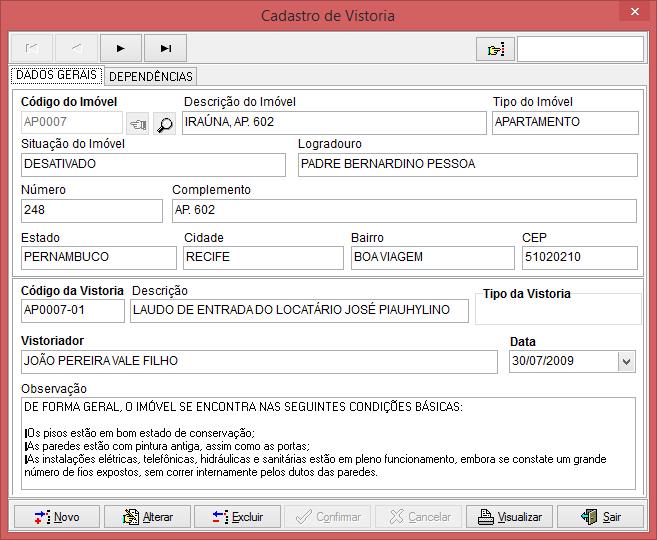Image resolution: width=657 pixels, height=540 pixels.
Task: Click the locate record icon in toolbar
Action: [x=495, y=49]
